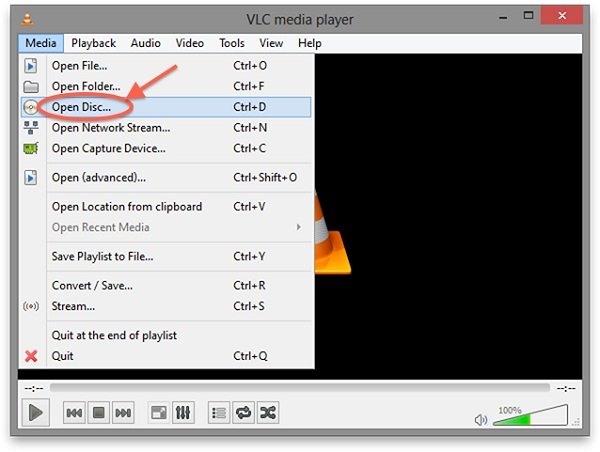The height and width of the screenshot is (452, 600).
Task: Toggle Quit at the end of playlist
Action: 165,335
